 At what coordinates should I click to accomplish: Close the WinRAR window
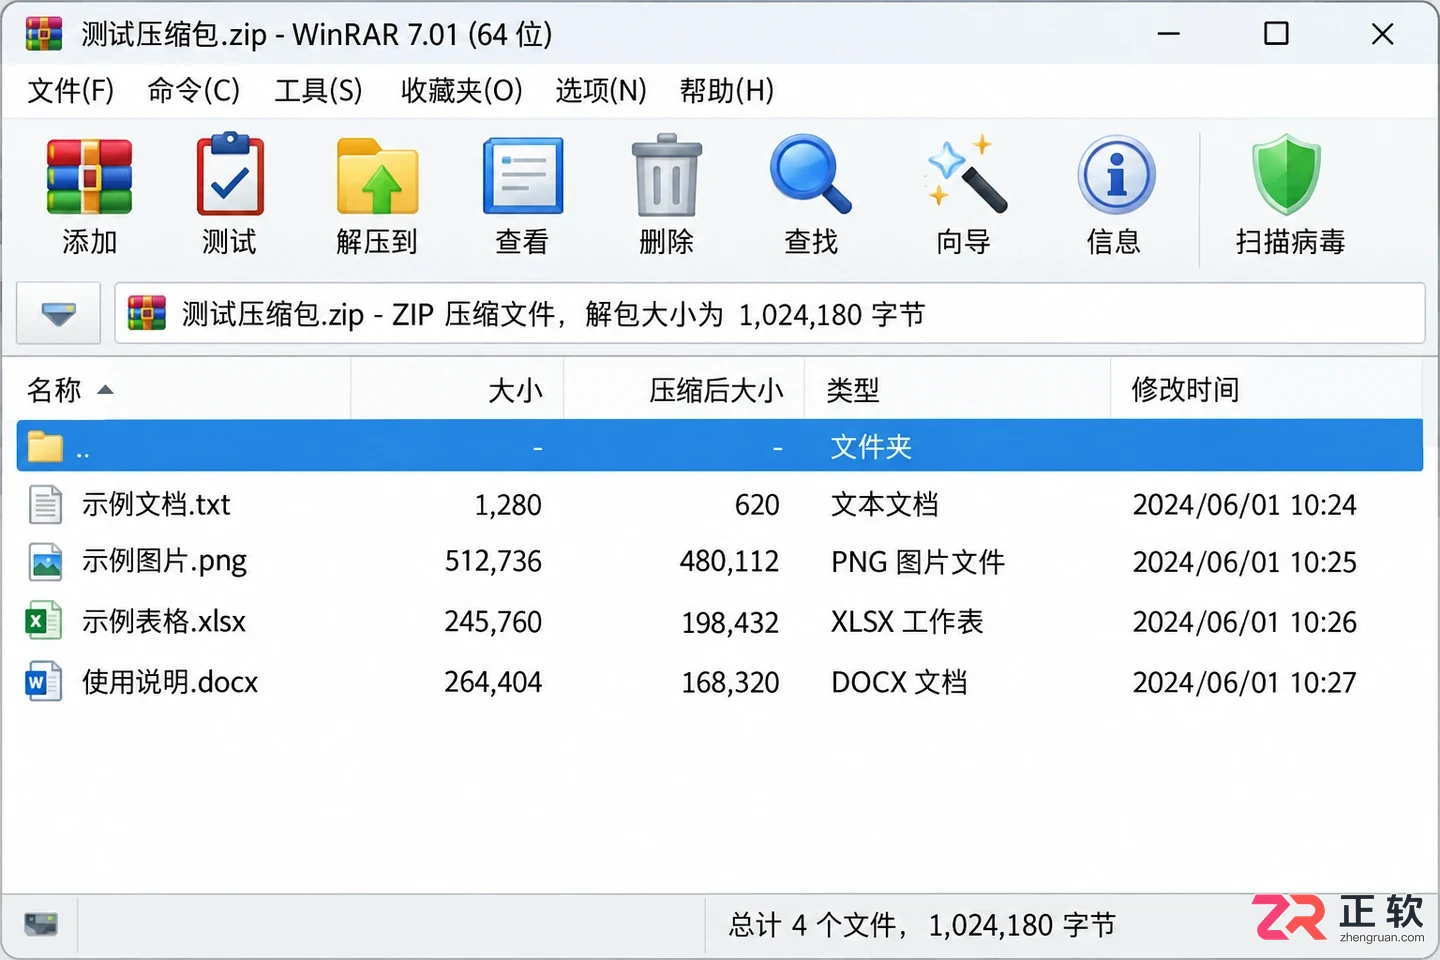pos(1382,34)
